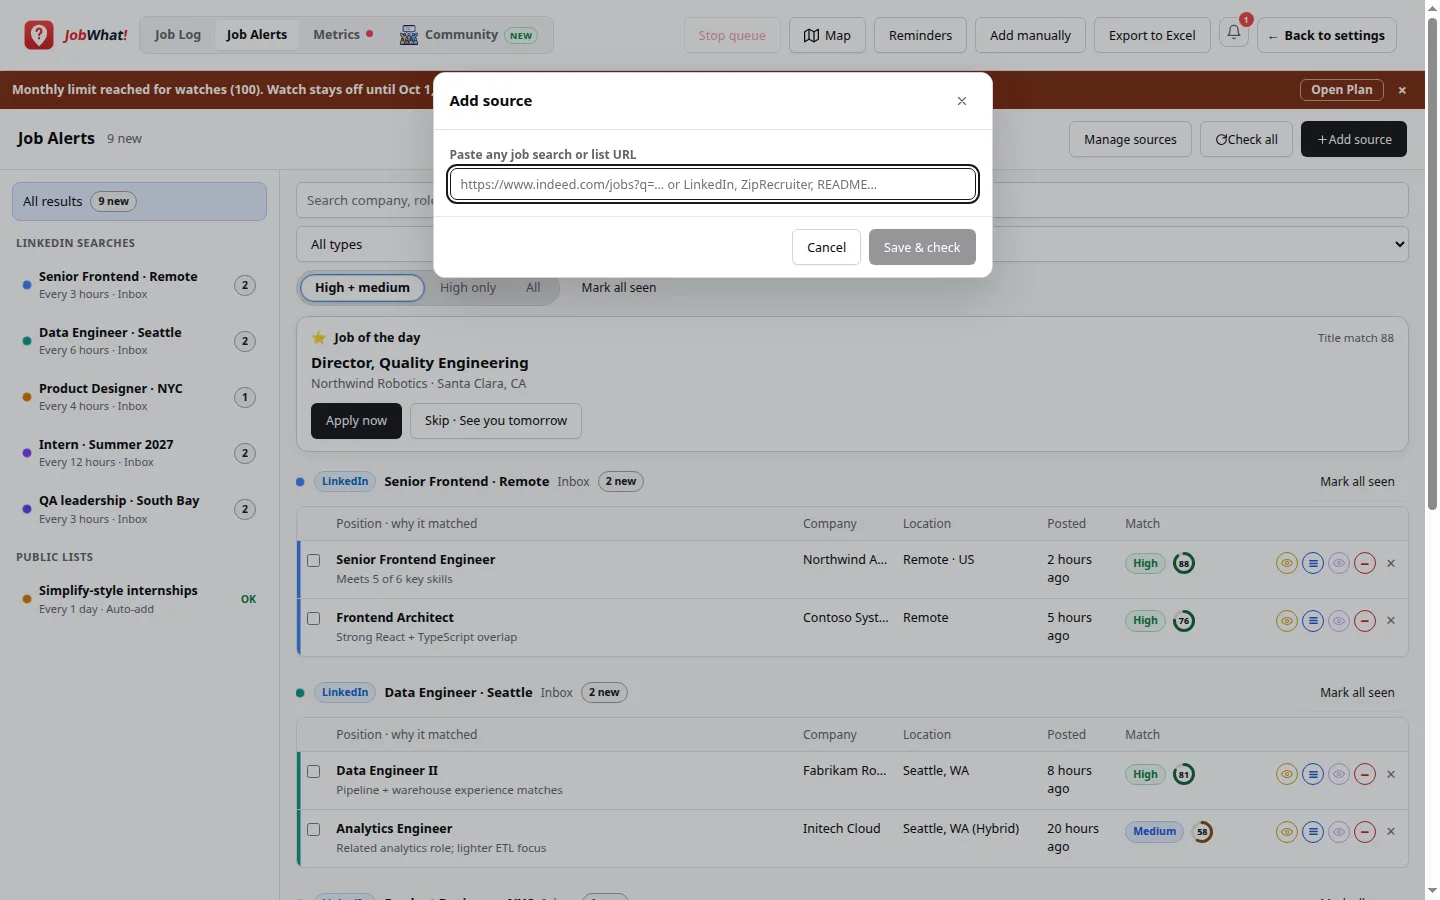Select QA leadership · South Bay in sidebar
The height and width of the screenshot is (900, 1440).
pos(139,509)
